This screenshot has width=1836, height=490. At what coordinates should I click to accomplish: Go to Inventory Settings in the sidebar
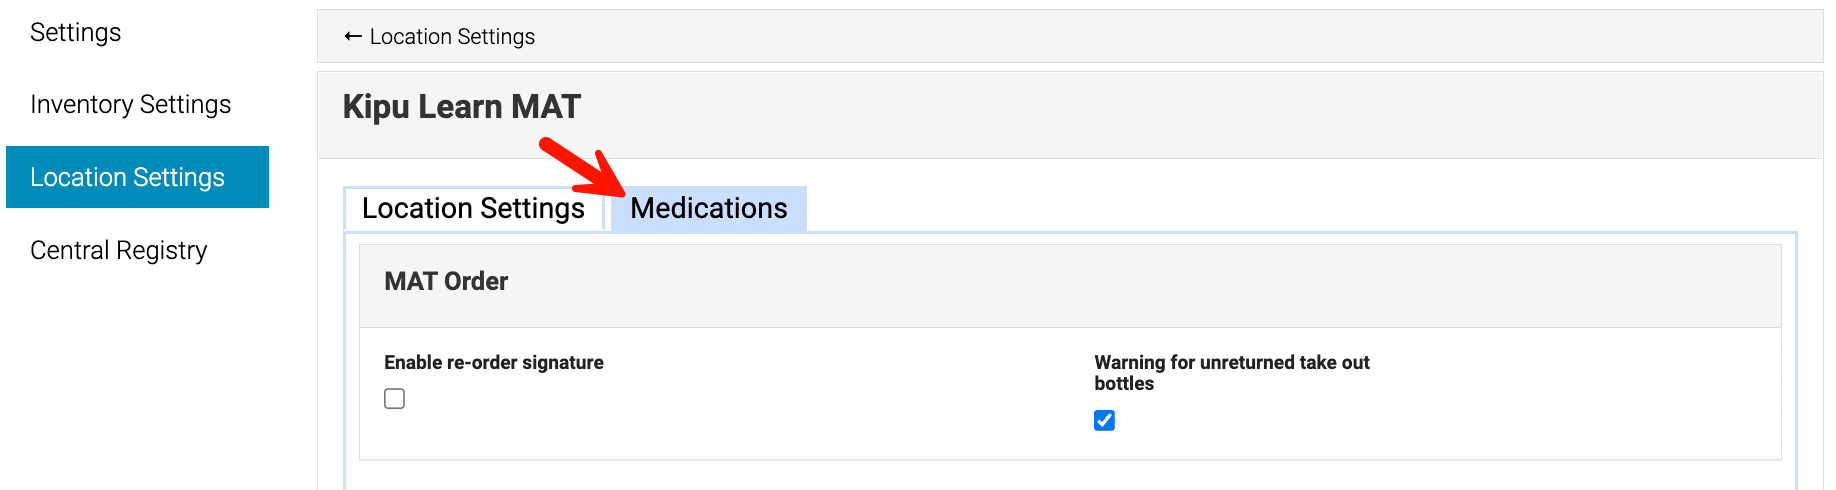click(131, 105)
